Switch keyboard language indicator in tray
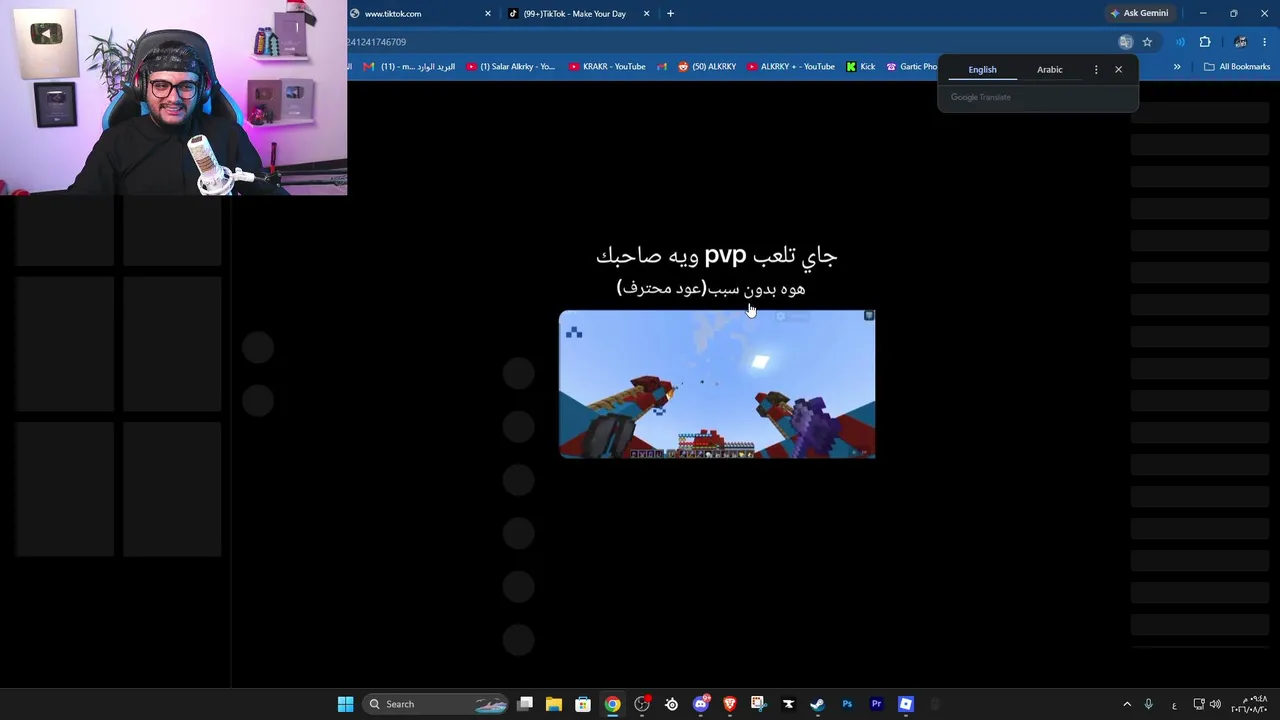The image size is (1280, 720). pos(1174,705)
